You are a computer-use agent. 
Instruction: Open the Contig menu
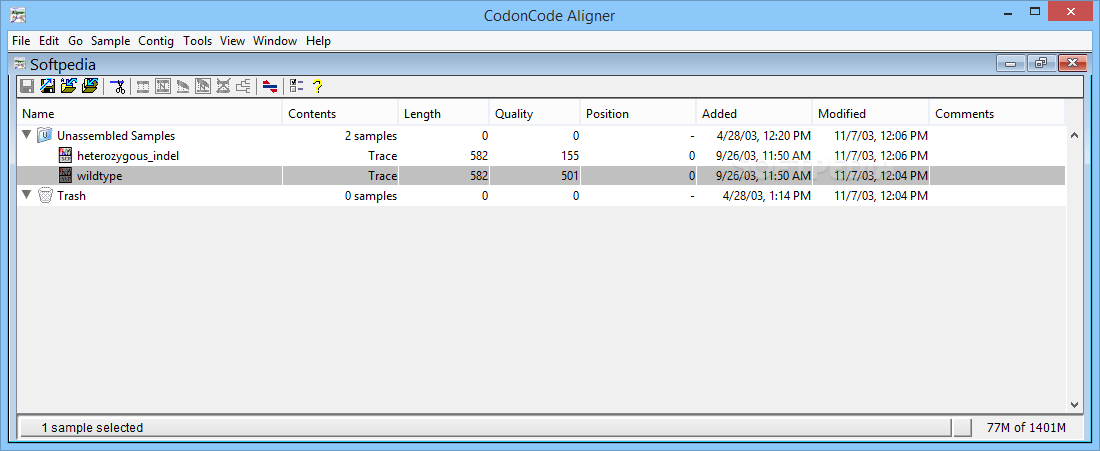click(x=156, y=41)
